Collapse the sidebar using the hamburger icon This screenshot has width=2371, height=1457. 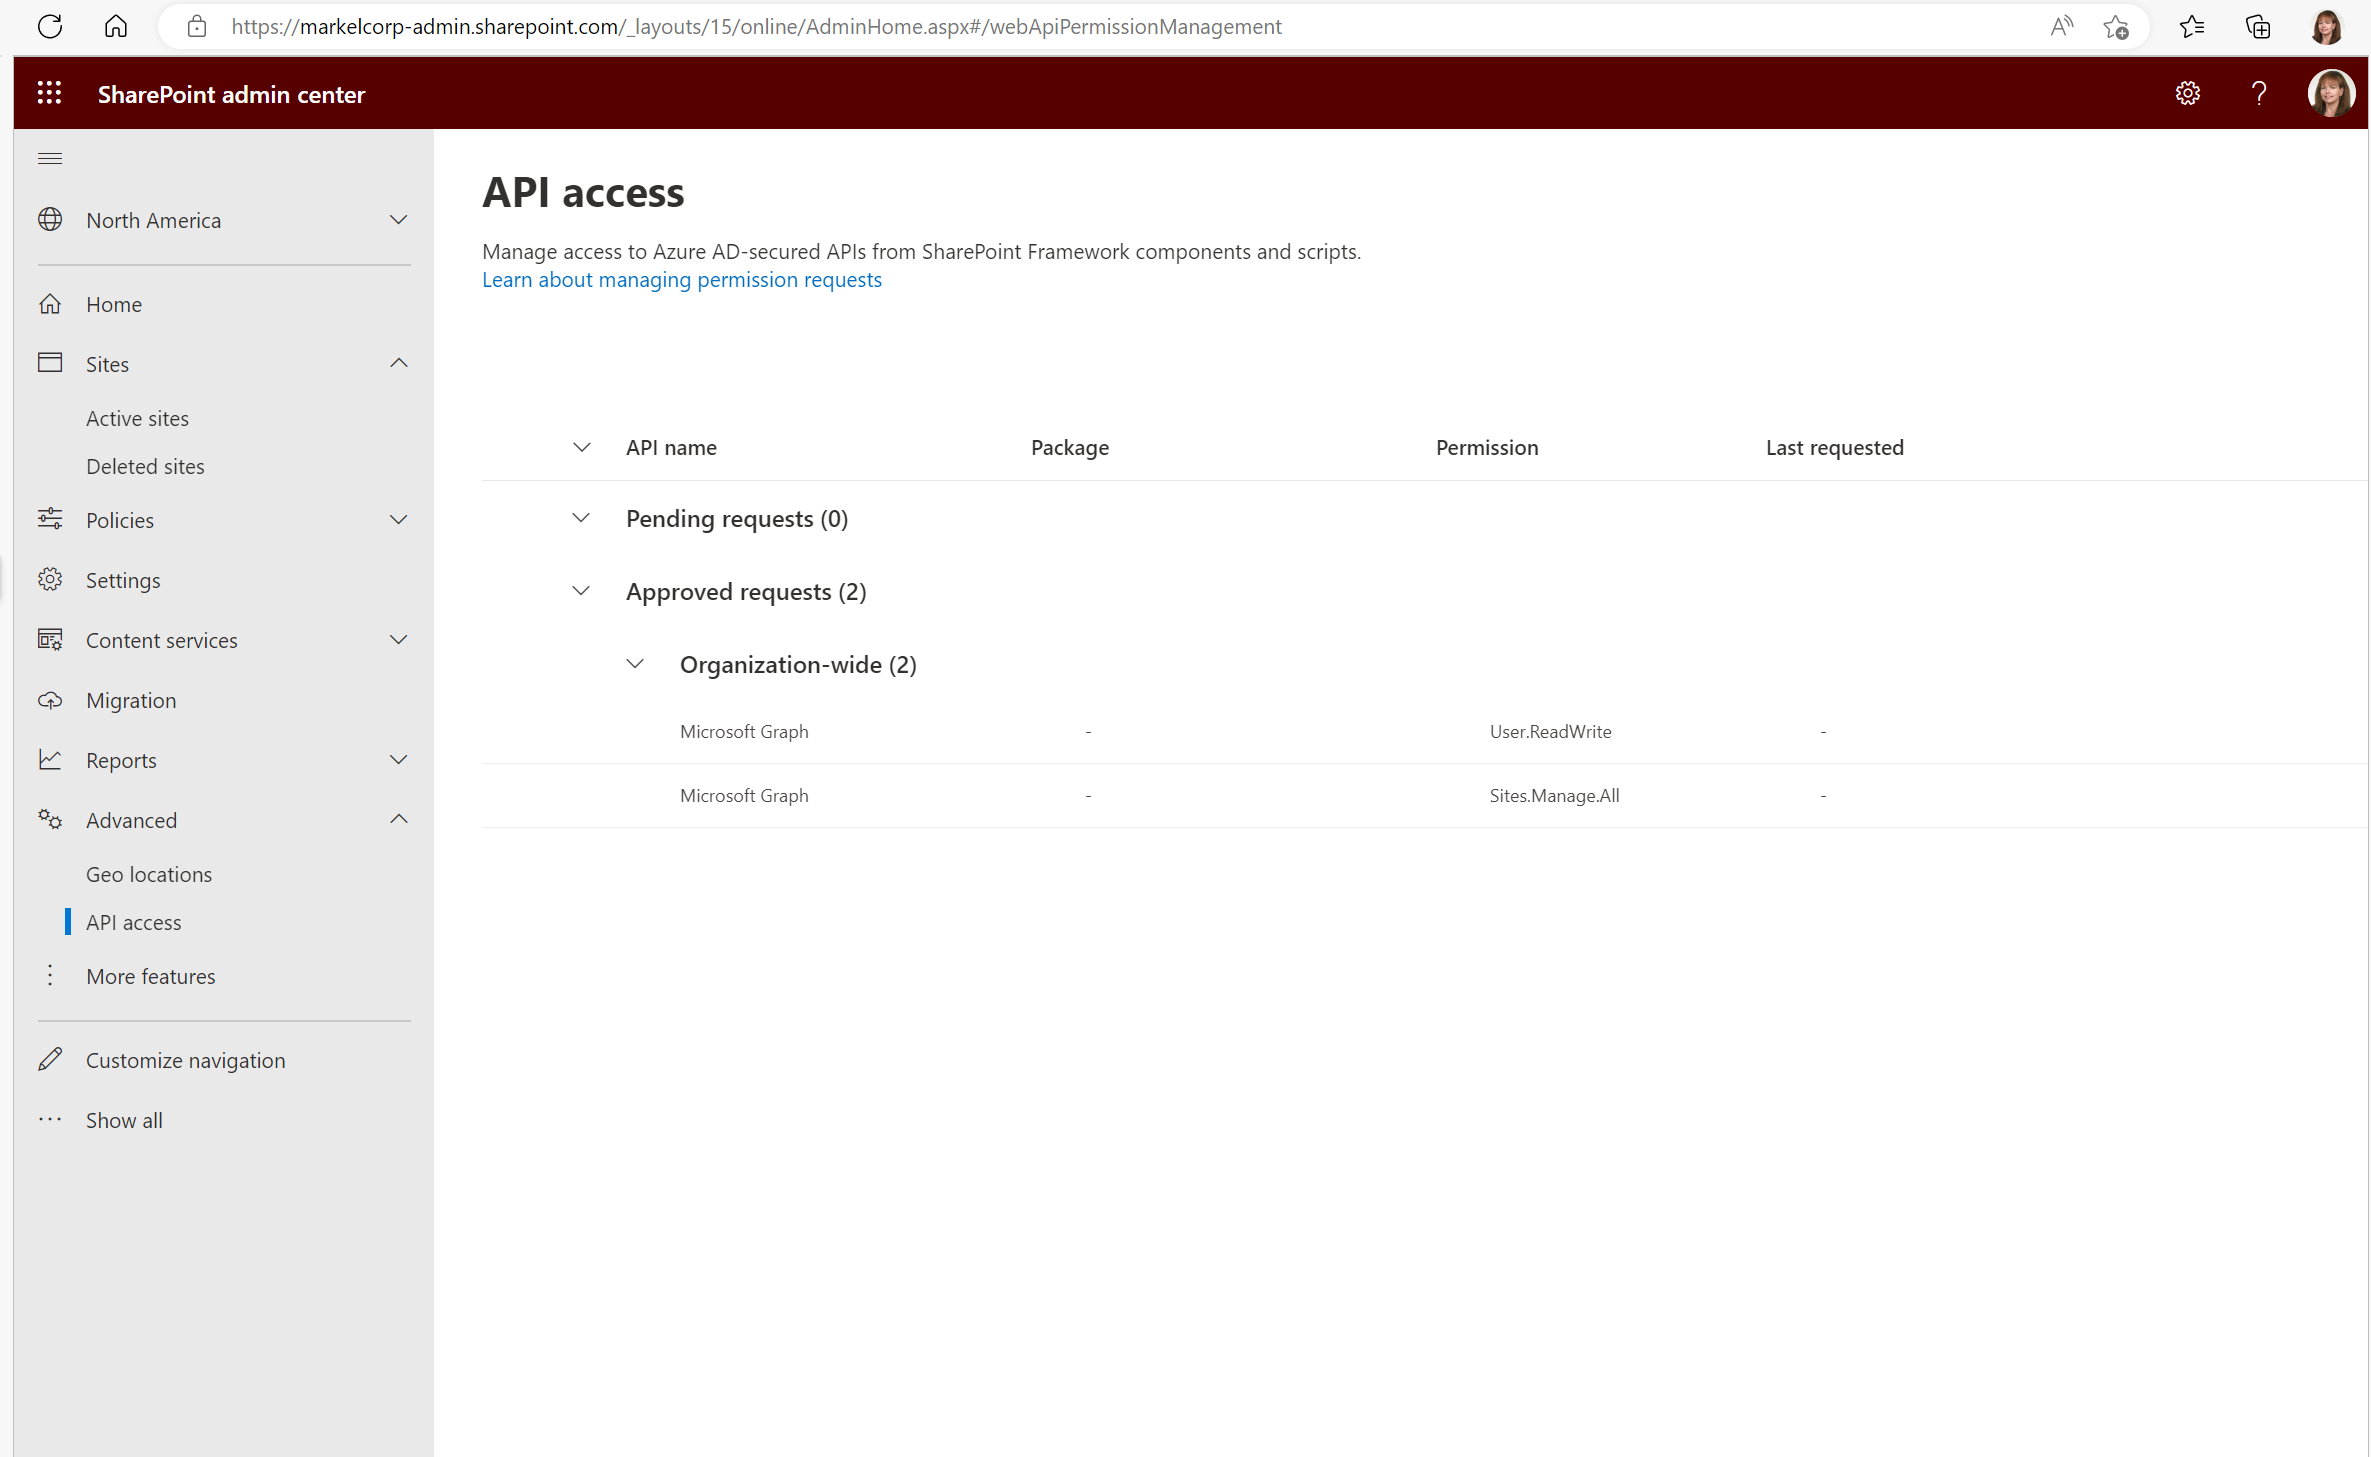tap(49, 158)
